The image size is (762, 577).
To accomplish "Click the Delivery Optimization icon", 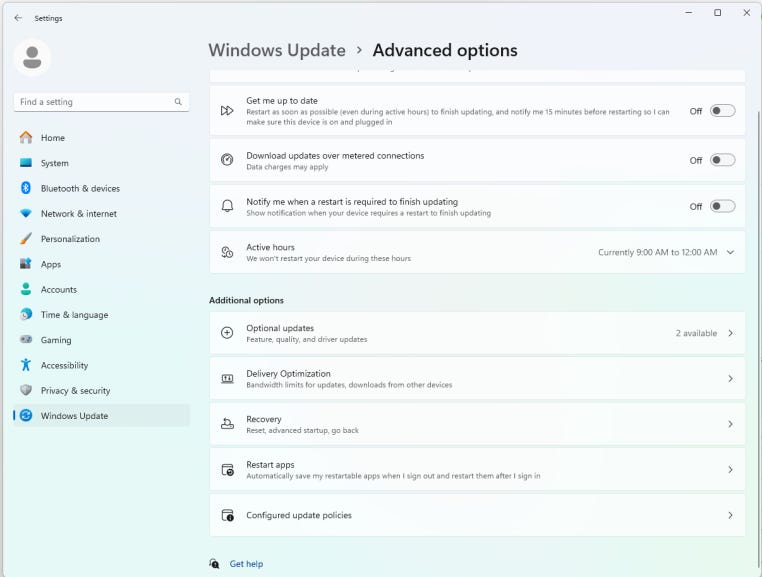I will click(x=227, y=379).
